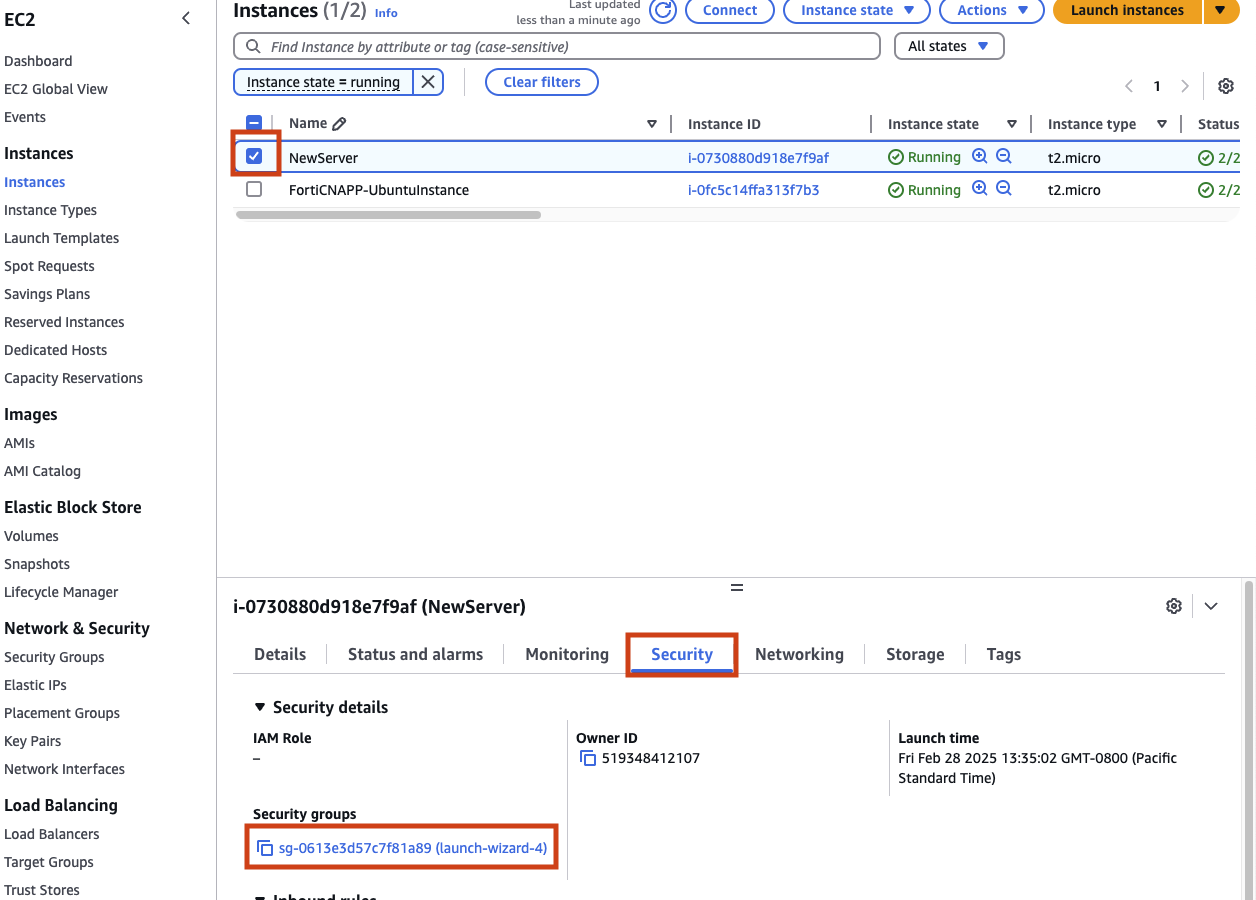Check the FortiCNAPP-UbuntuInstance checkbox
This screenshot has width=1256, height=900.
254,189
